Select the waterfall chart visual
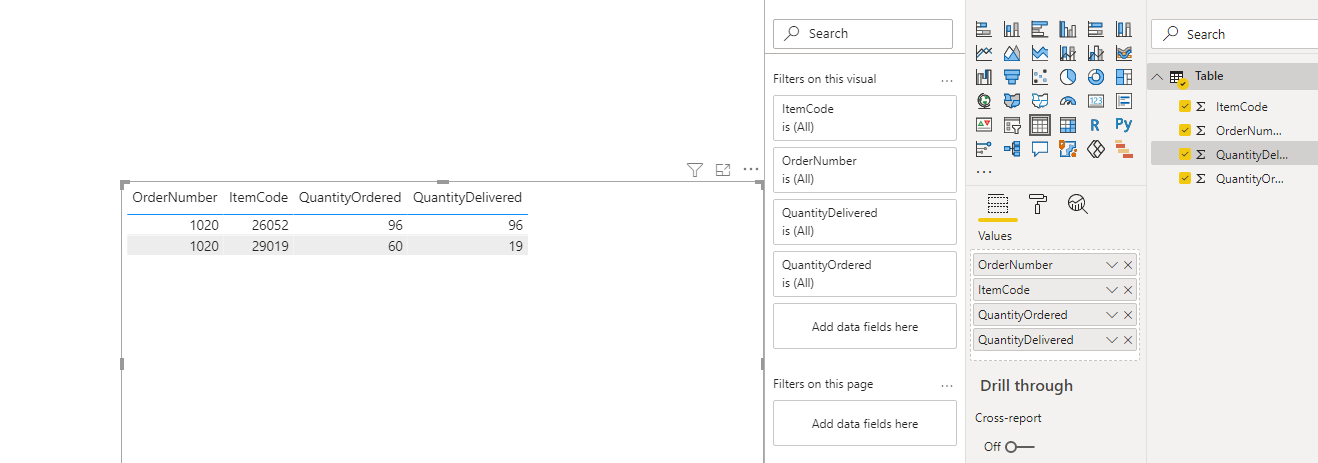Viewport: 1318px width, 463px height. [984, 77]
